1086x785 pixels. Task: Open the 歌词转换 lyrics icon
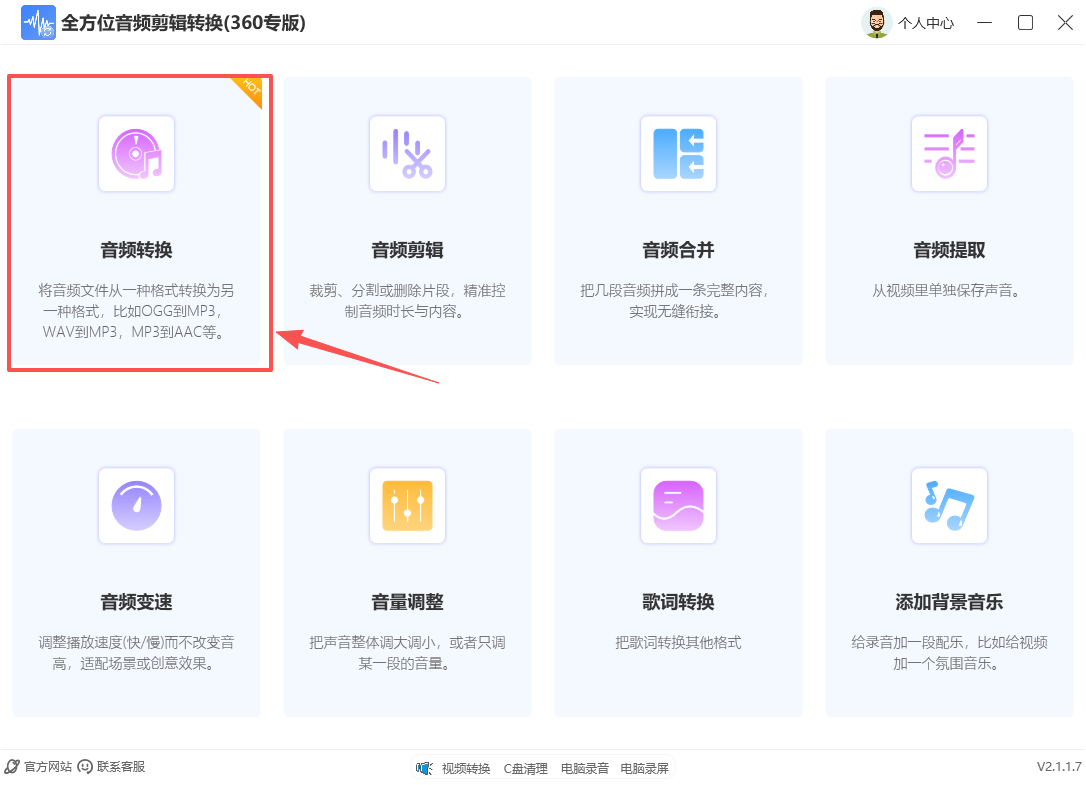[678, 506]
